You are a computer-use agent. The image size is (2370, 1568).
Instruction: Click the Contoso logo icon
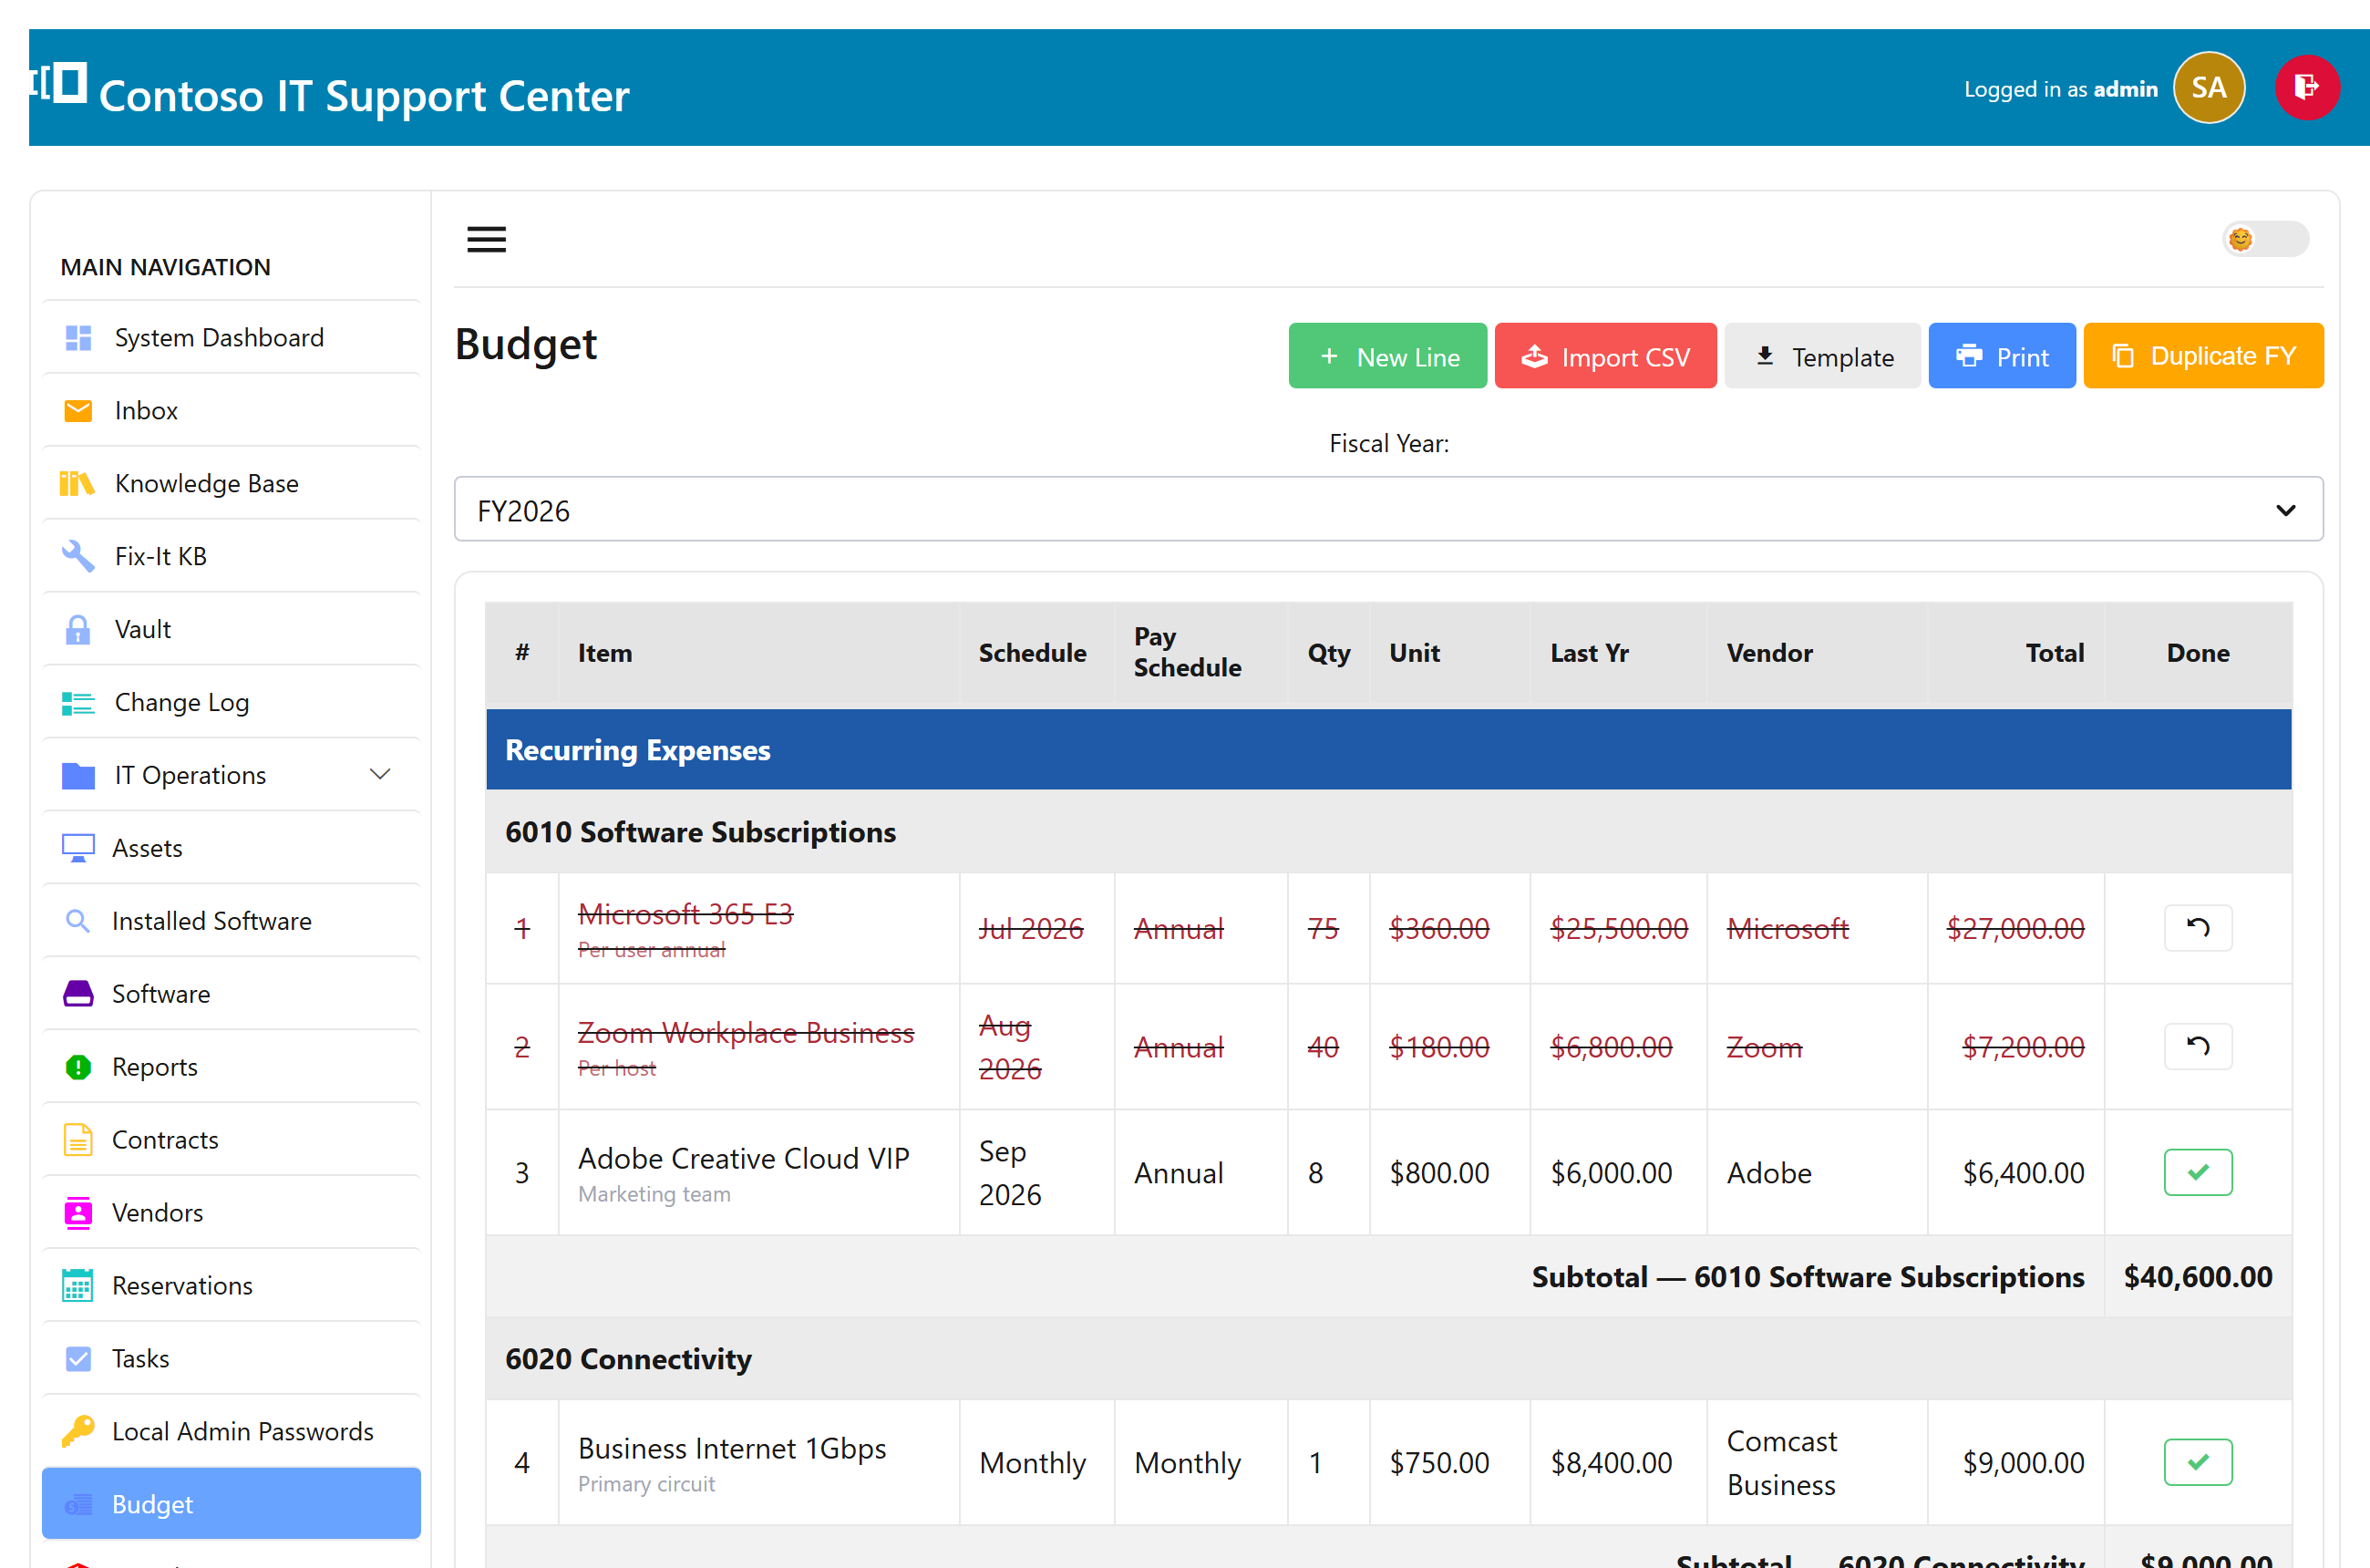(x=60, y=83)
